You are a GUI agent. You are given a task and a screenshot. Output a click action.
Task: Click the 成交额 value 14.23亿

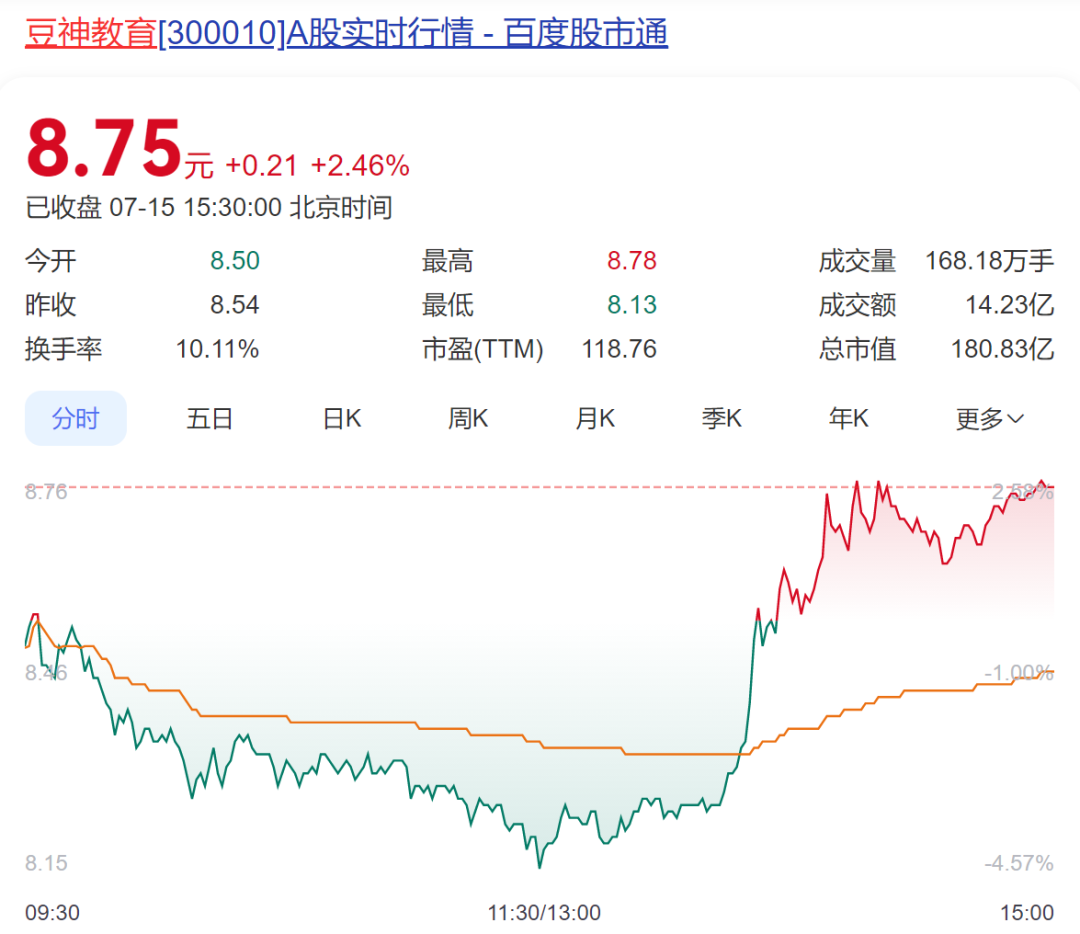click(x=1009, y=304)
